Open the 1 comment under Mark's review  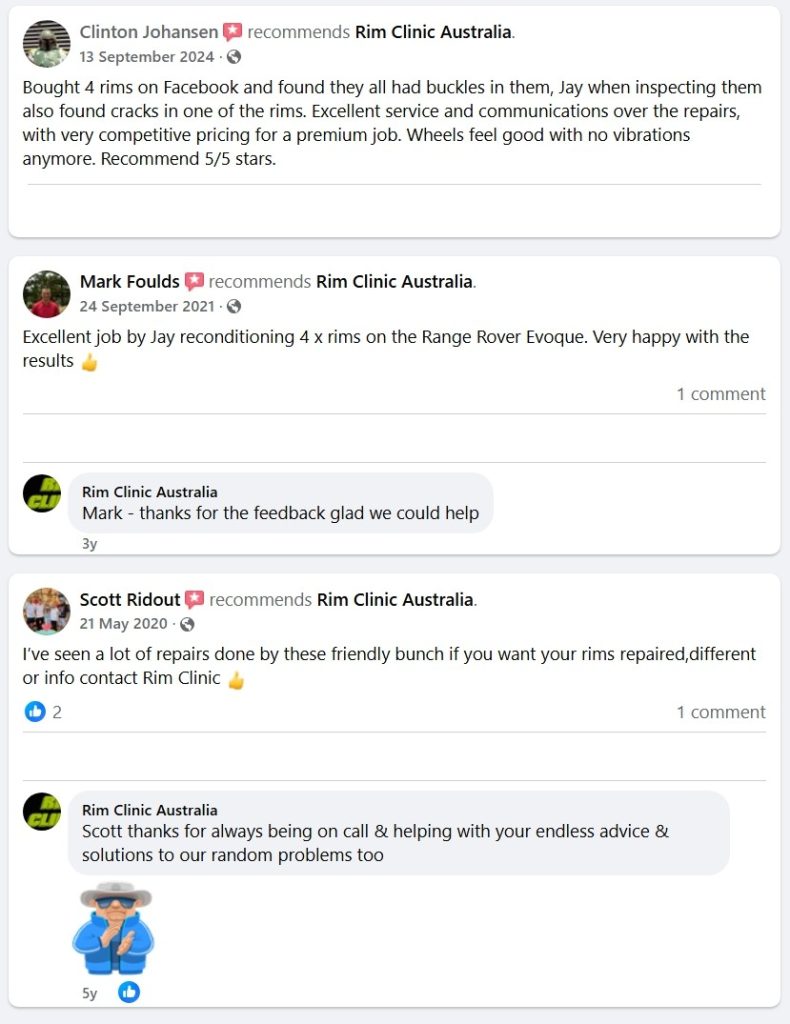tap(721, 394)
